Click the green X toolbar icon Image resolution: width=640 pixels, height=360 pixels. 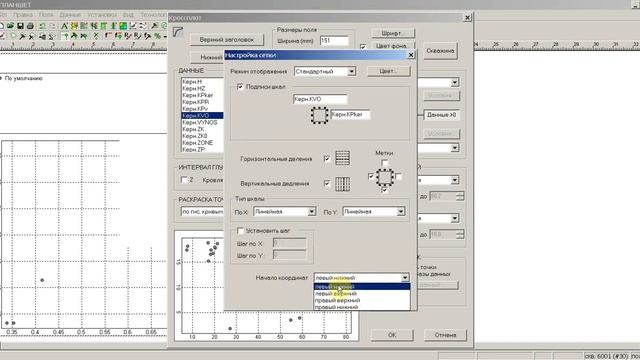coord(96,36)
